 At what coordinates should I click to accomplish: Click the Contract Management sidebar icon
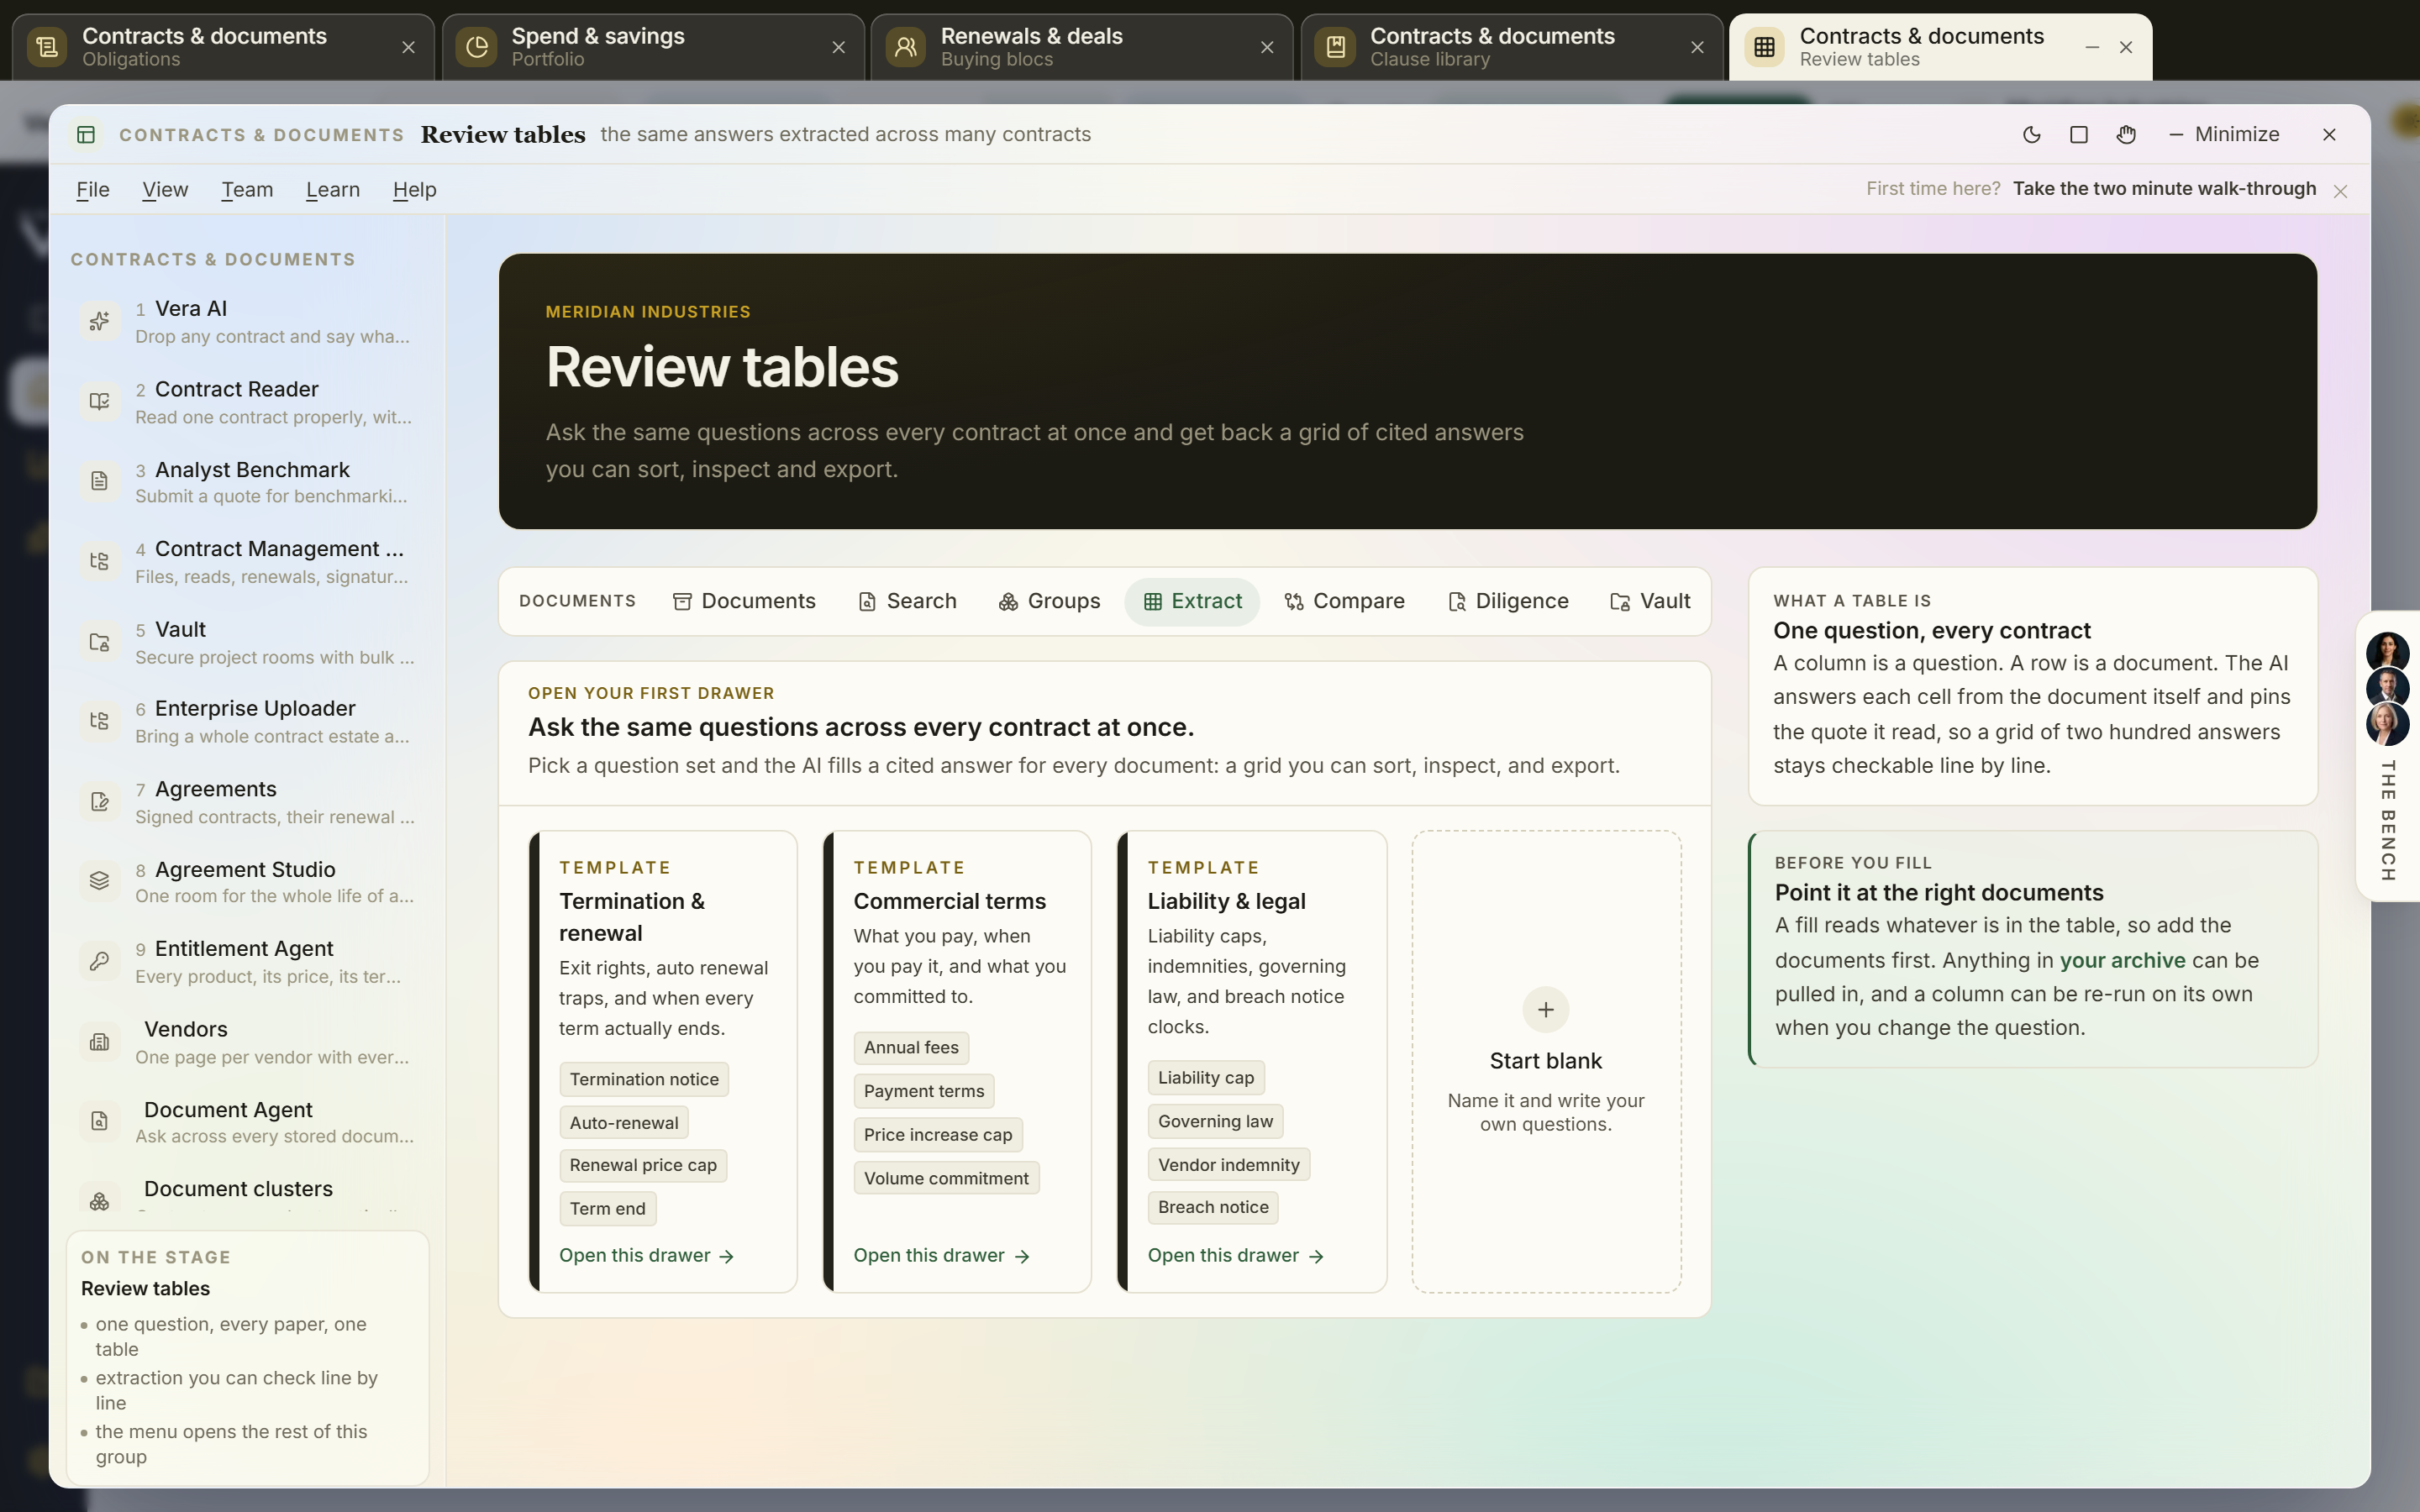pyautogui.click(x=99, y=561)
